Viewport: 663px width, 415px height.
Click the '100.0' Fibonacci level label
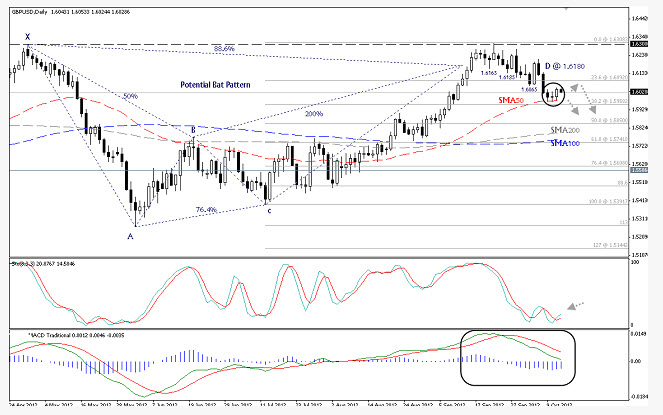click(608, 201)
